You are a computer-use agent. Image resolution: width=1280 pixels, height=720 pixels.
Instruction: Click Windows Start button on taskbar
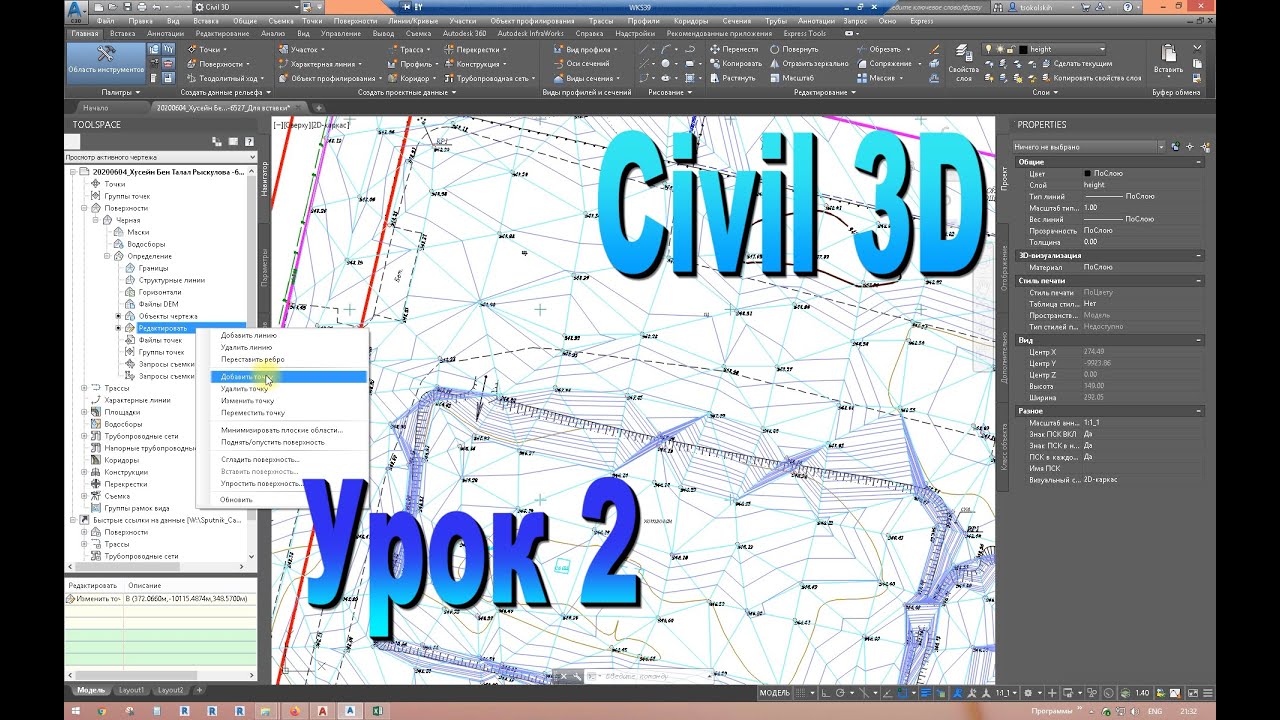coord(74,711)
